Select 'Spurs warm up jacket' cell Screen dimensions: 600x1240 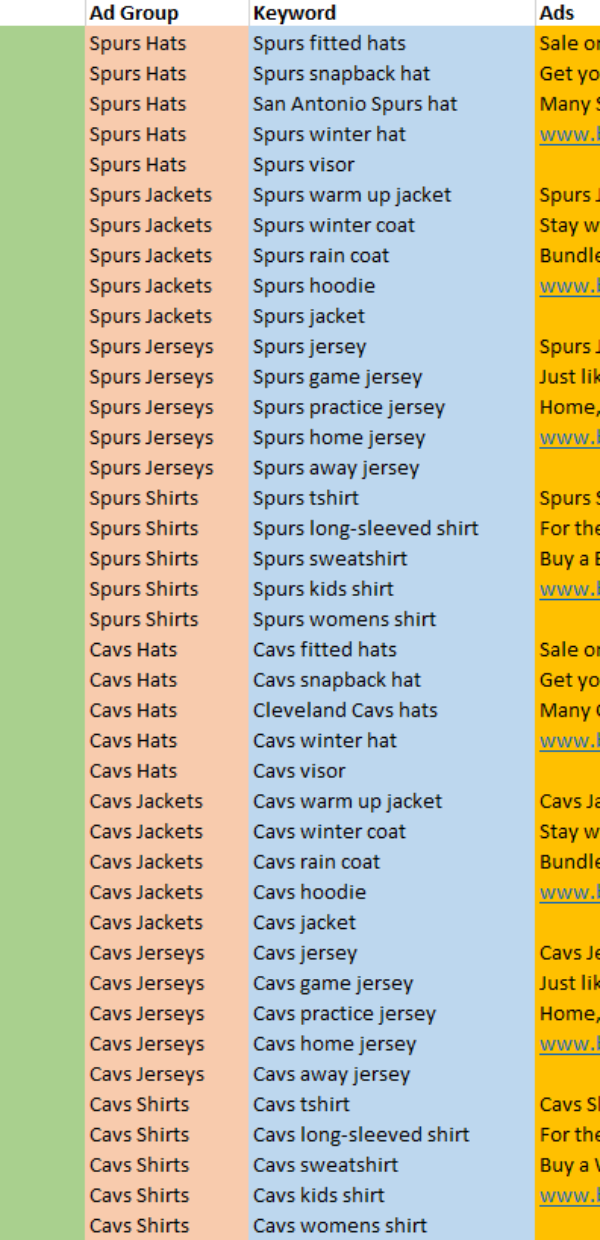tap(392, 195)
